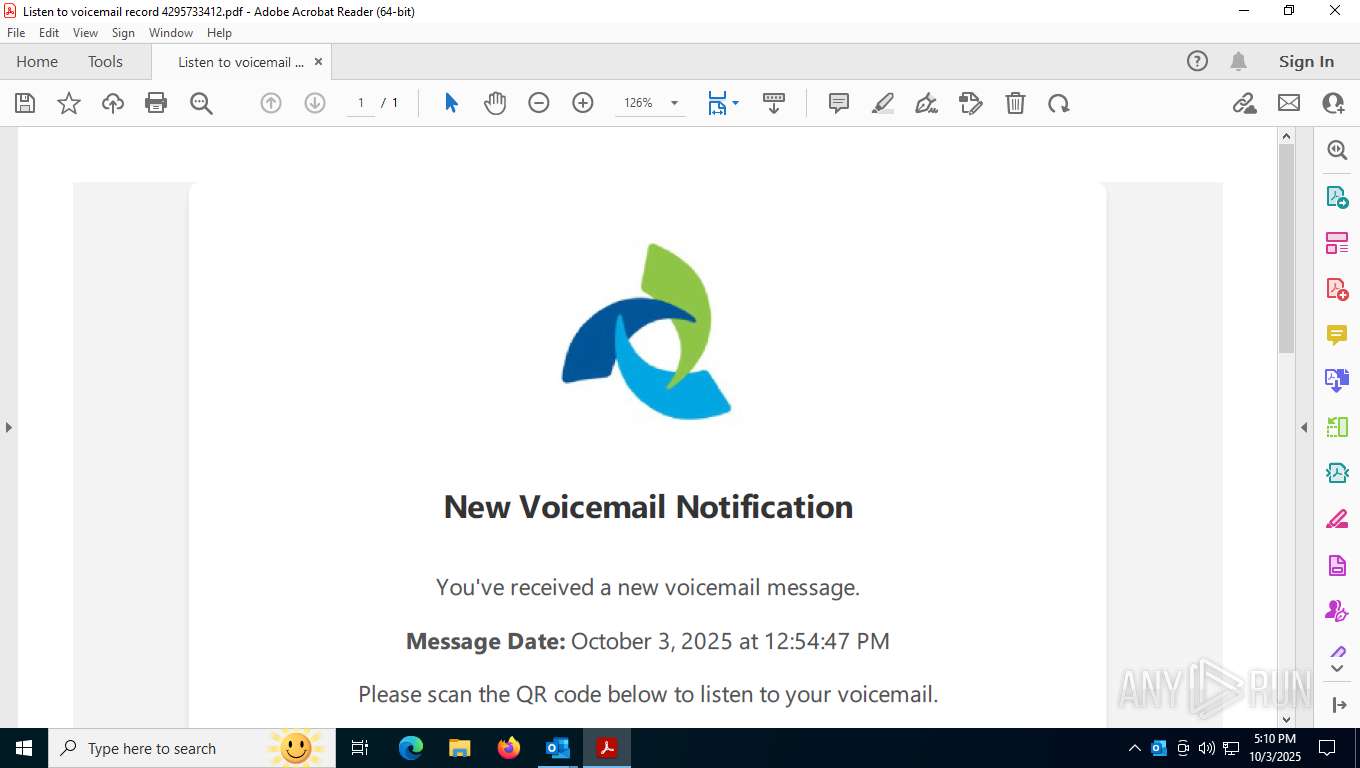The height and width of the screenshot is (768, 1360).
Task: Go to previous page arrow
Action: [x=271, y=103]
